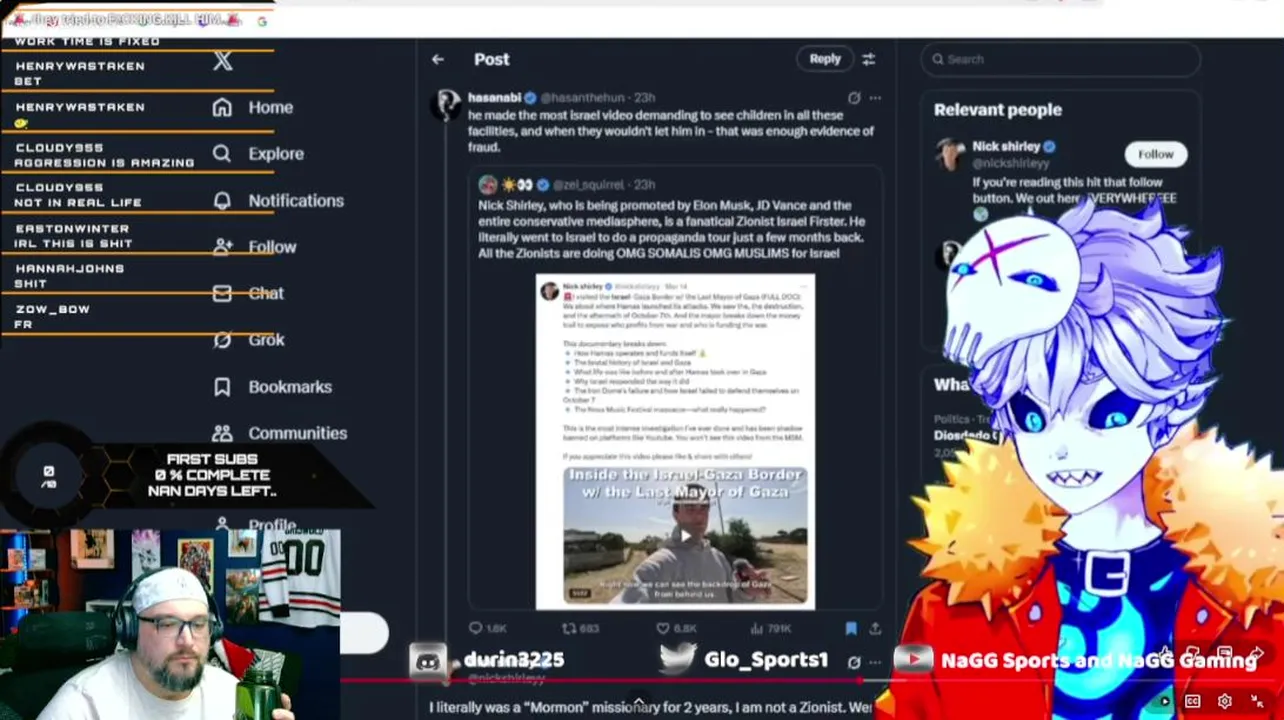The height and width of the screenshot is (720, 1284).
Task: Click the video title at top
Action: [125, 19]
